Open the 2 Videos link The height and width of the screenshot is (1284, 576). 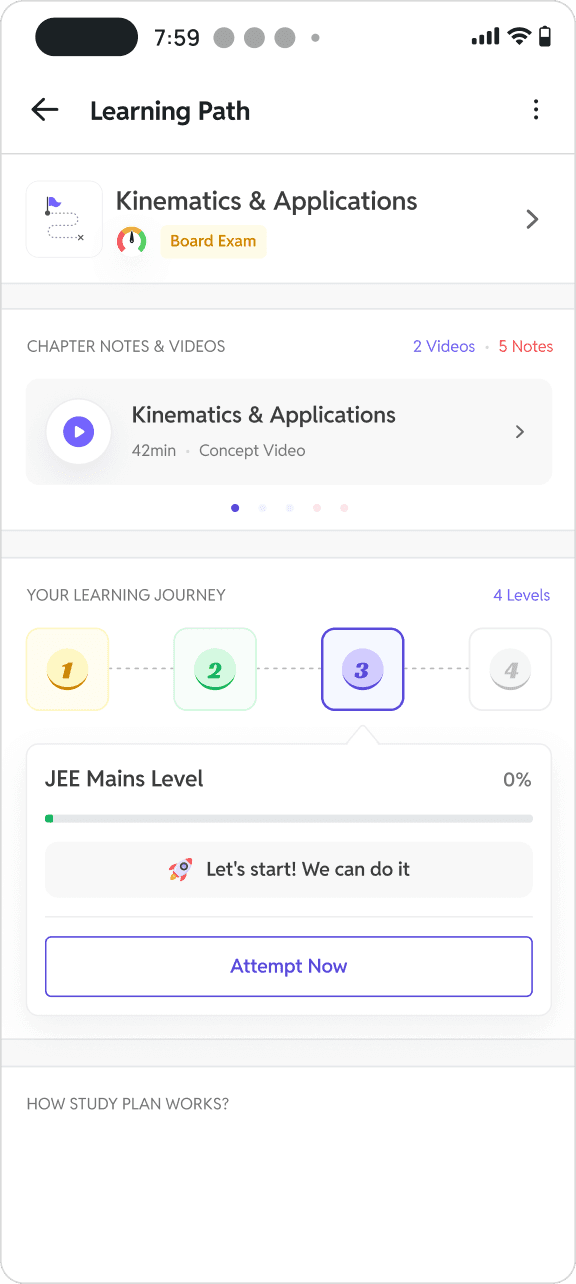pyautogui.click(x=444, y=346)
